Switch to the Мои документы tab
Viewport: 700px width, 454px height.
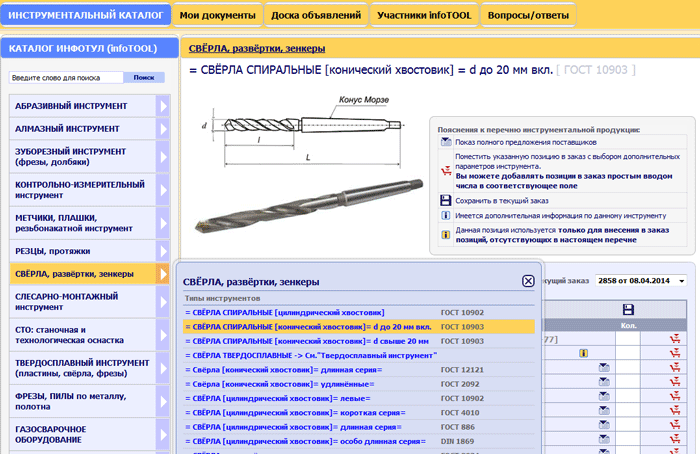pyautogui.click(x=218, y=14)
